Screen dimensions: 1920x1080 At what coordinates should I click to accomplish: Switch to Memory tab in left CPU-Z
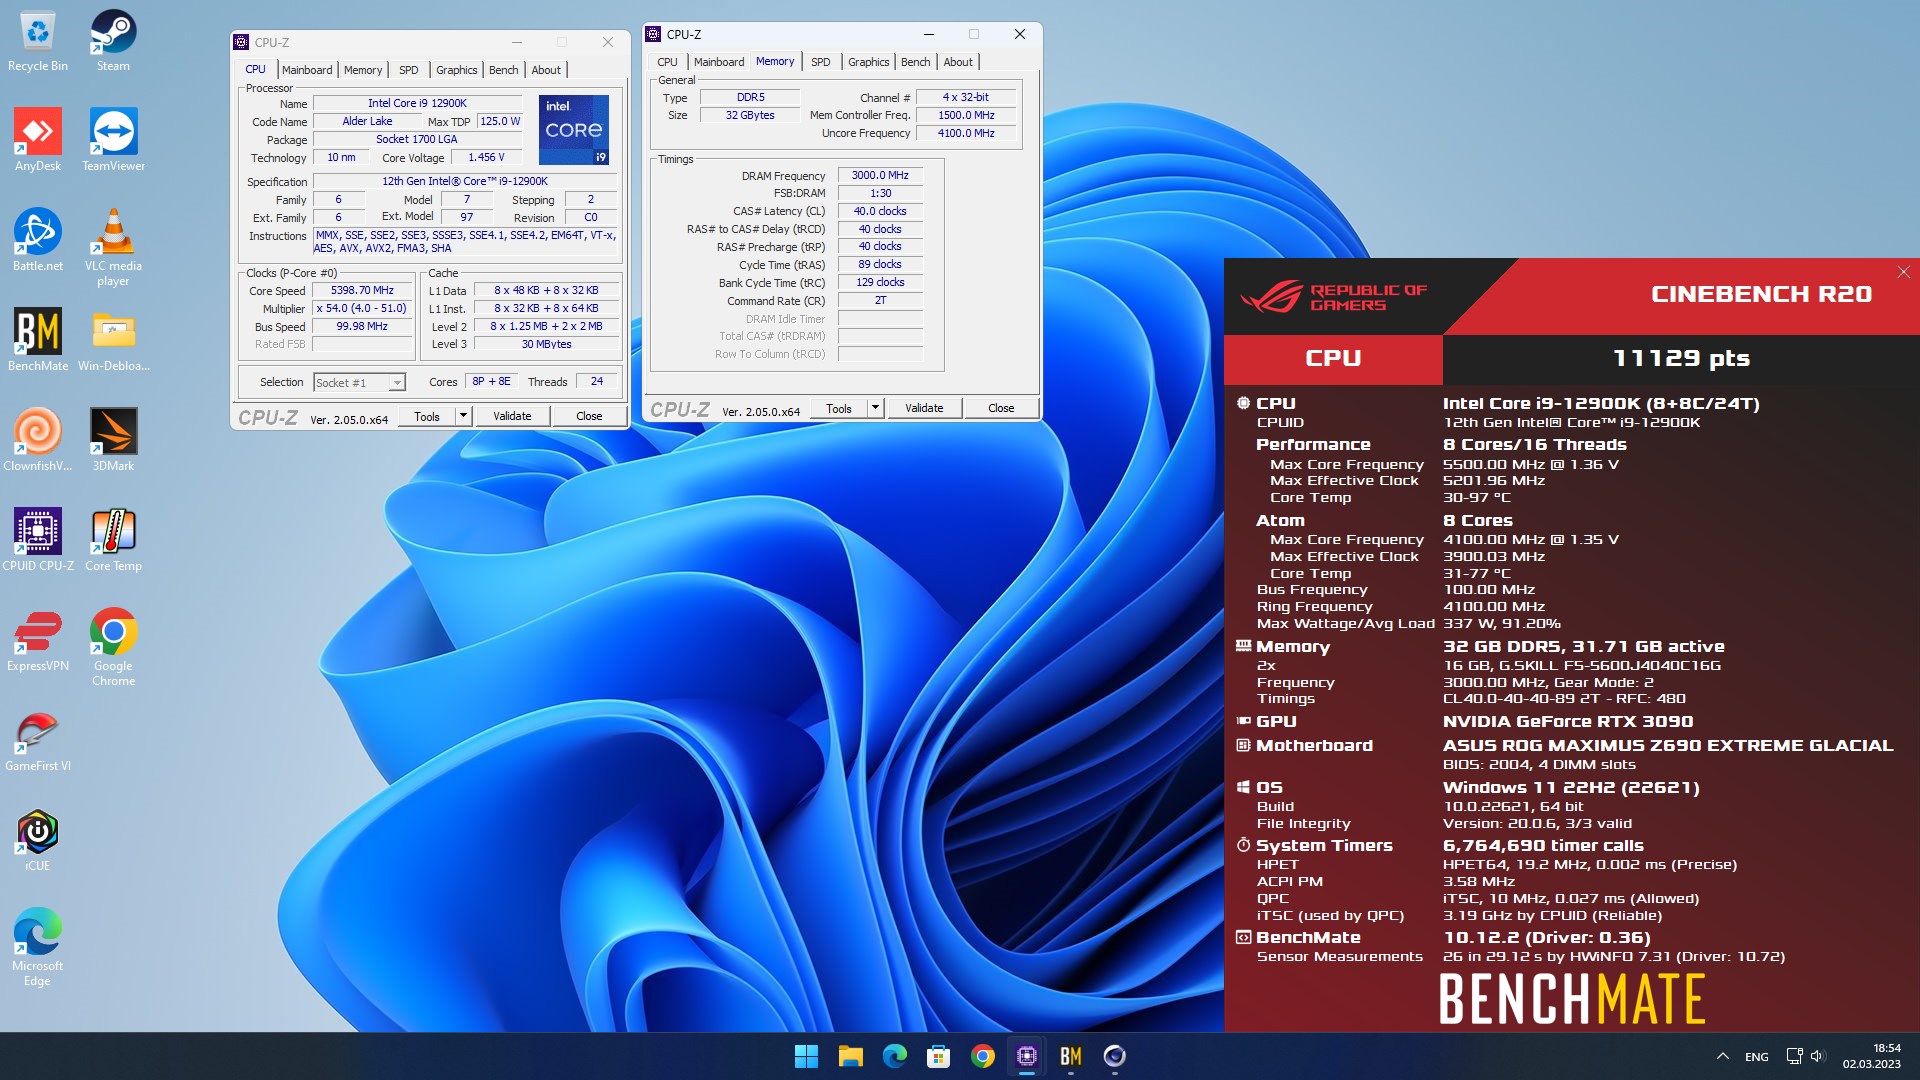tap(363, 70)
